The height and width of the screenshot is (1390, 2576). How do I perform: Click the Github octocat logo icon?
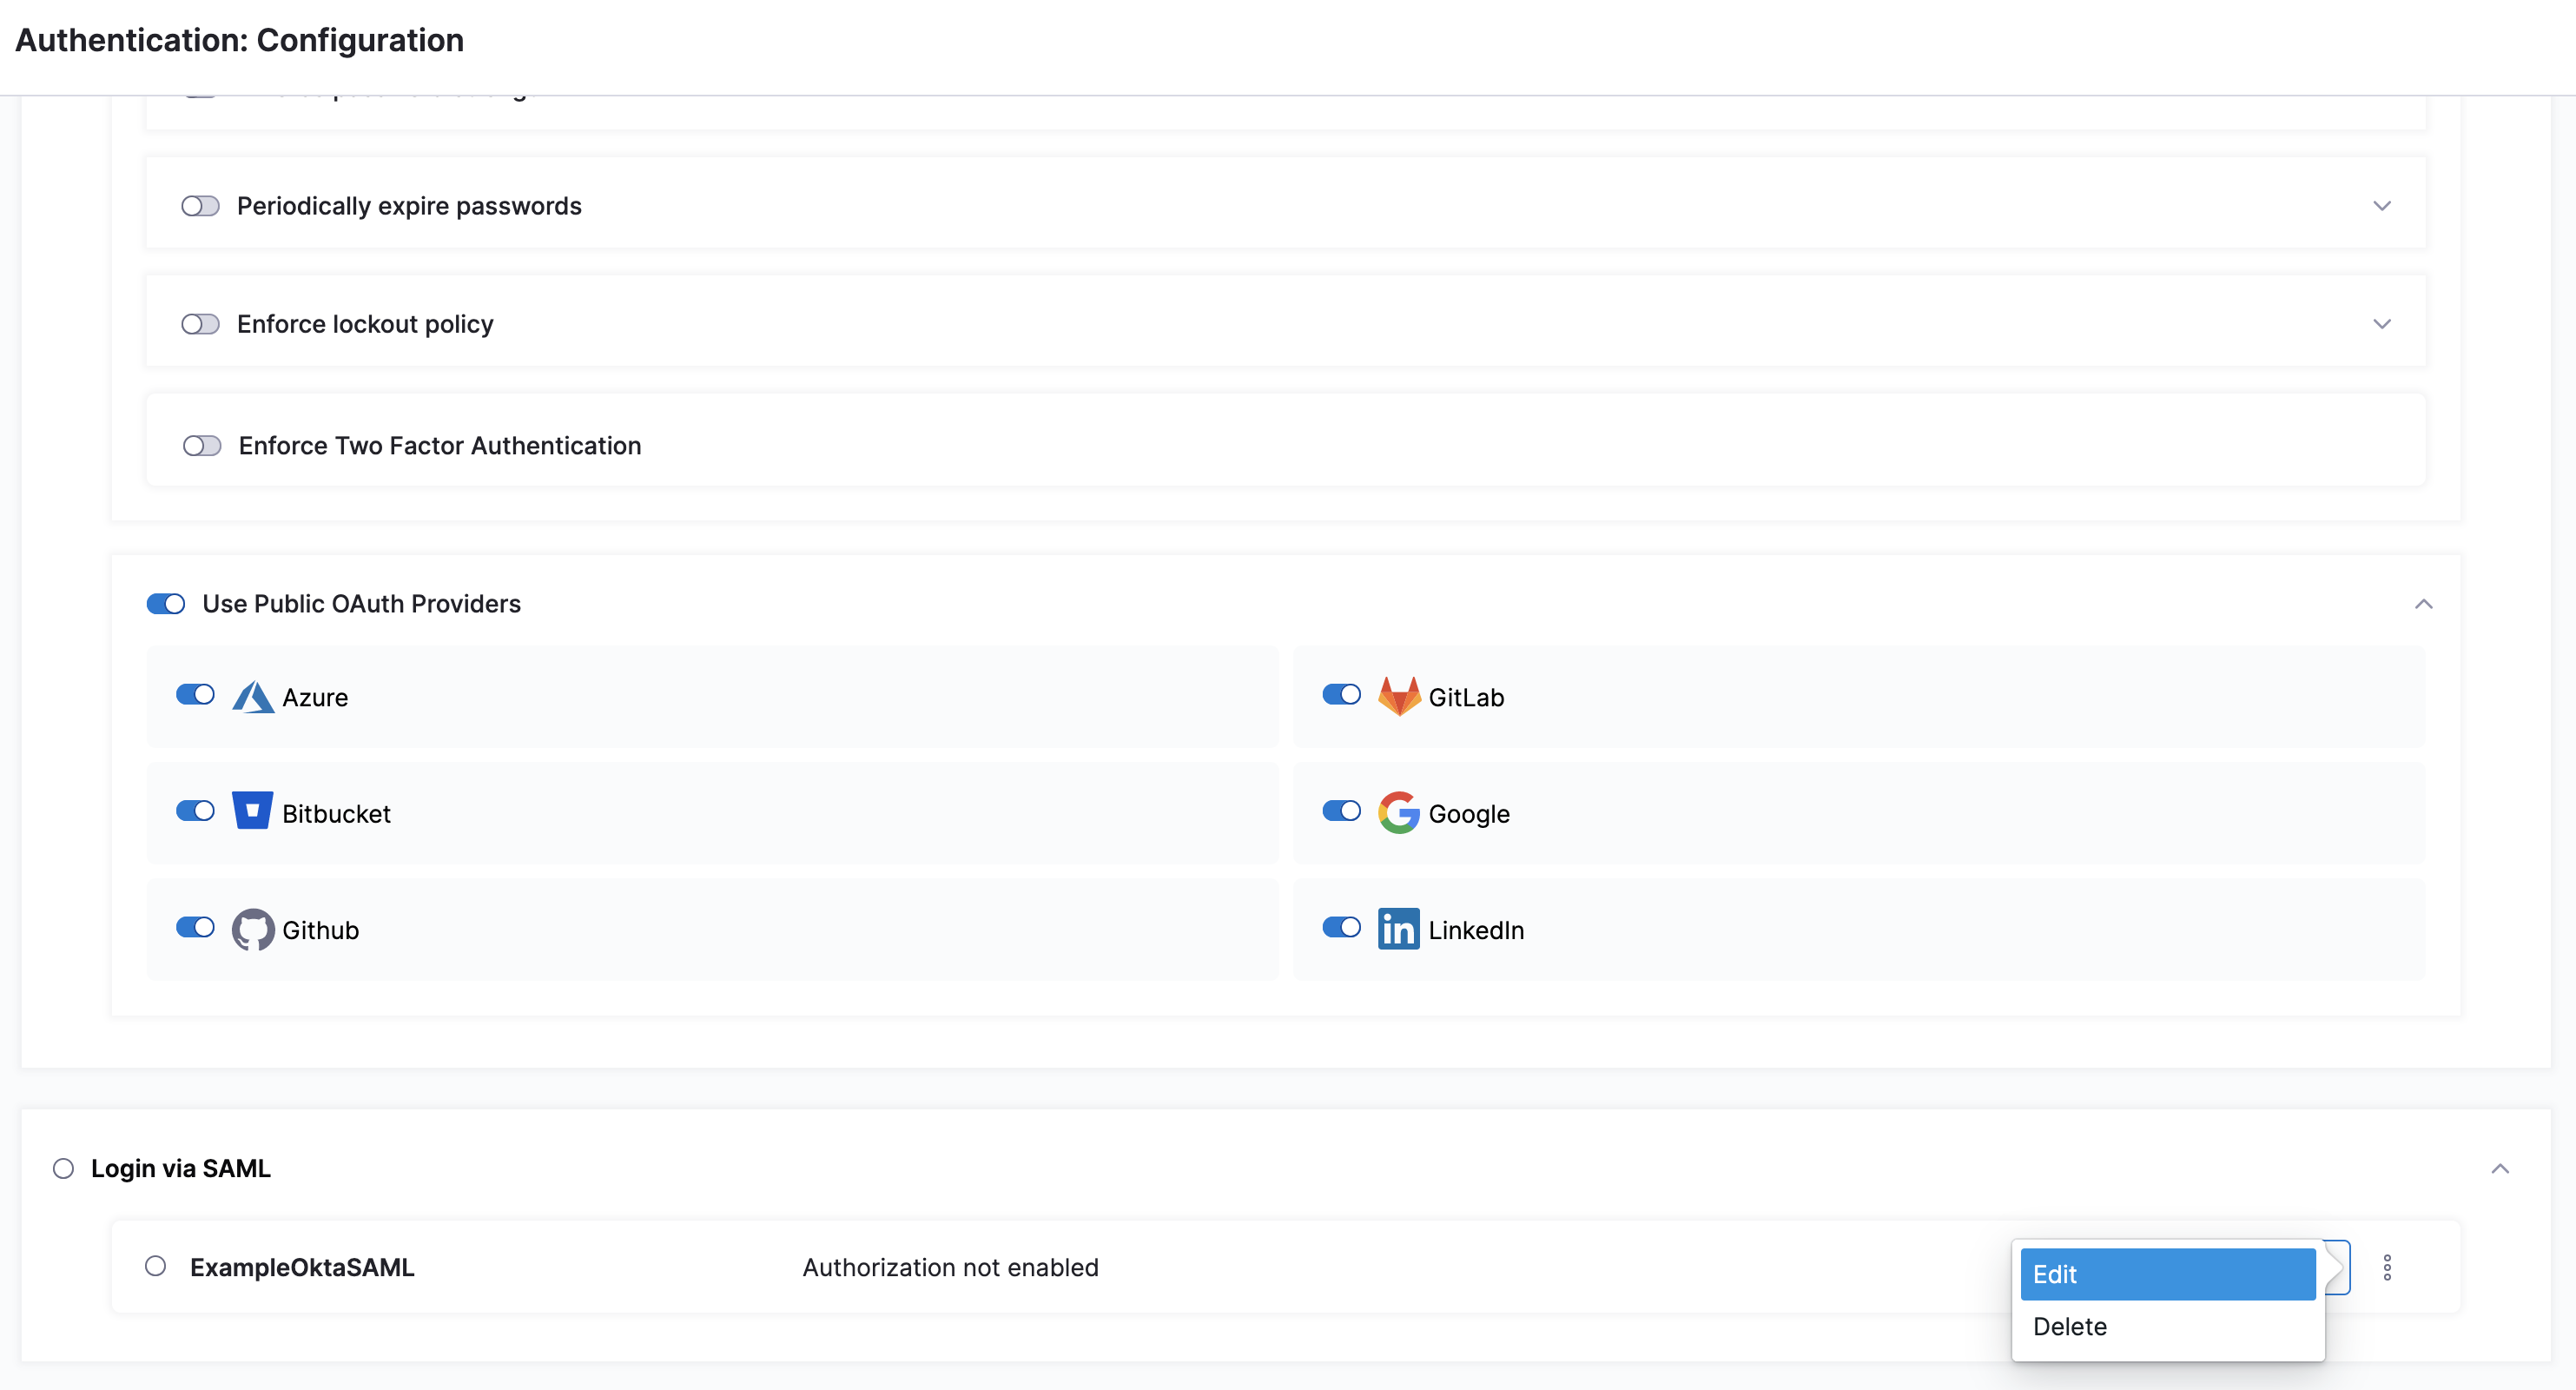(x=253, y=929)
